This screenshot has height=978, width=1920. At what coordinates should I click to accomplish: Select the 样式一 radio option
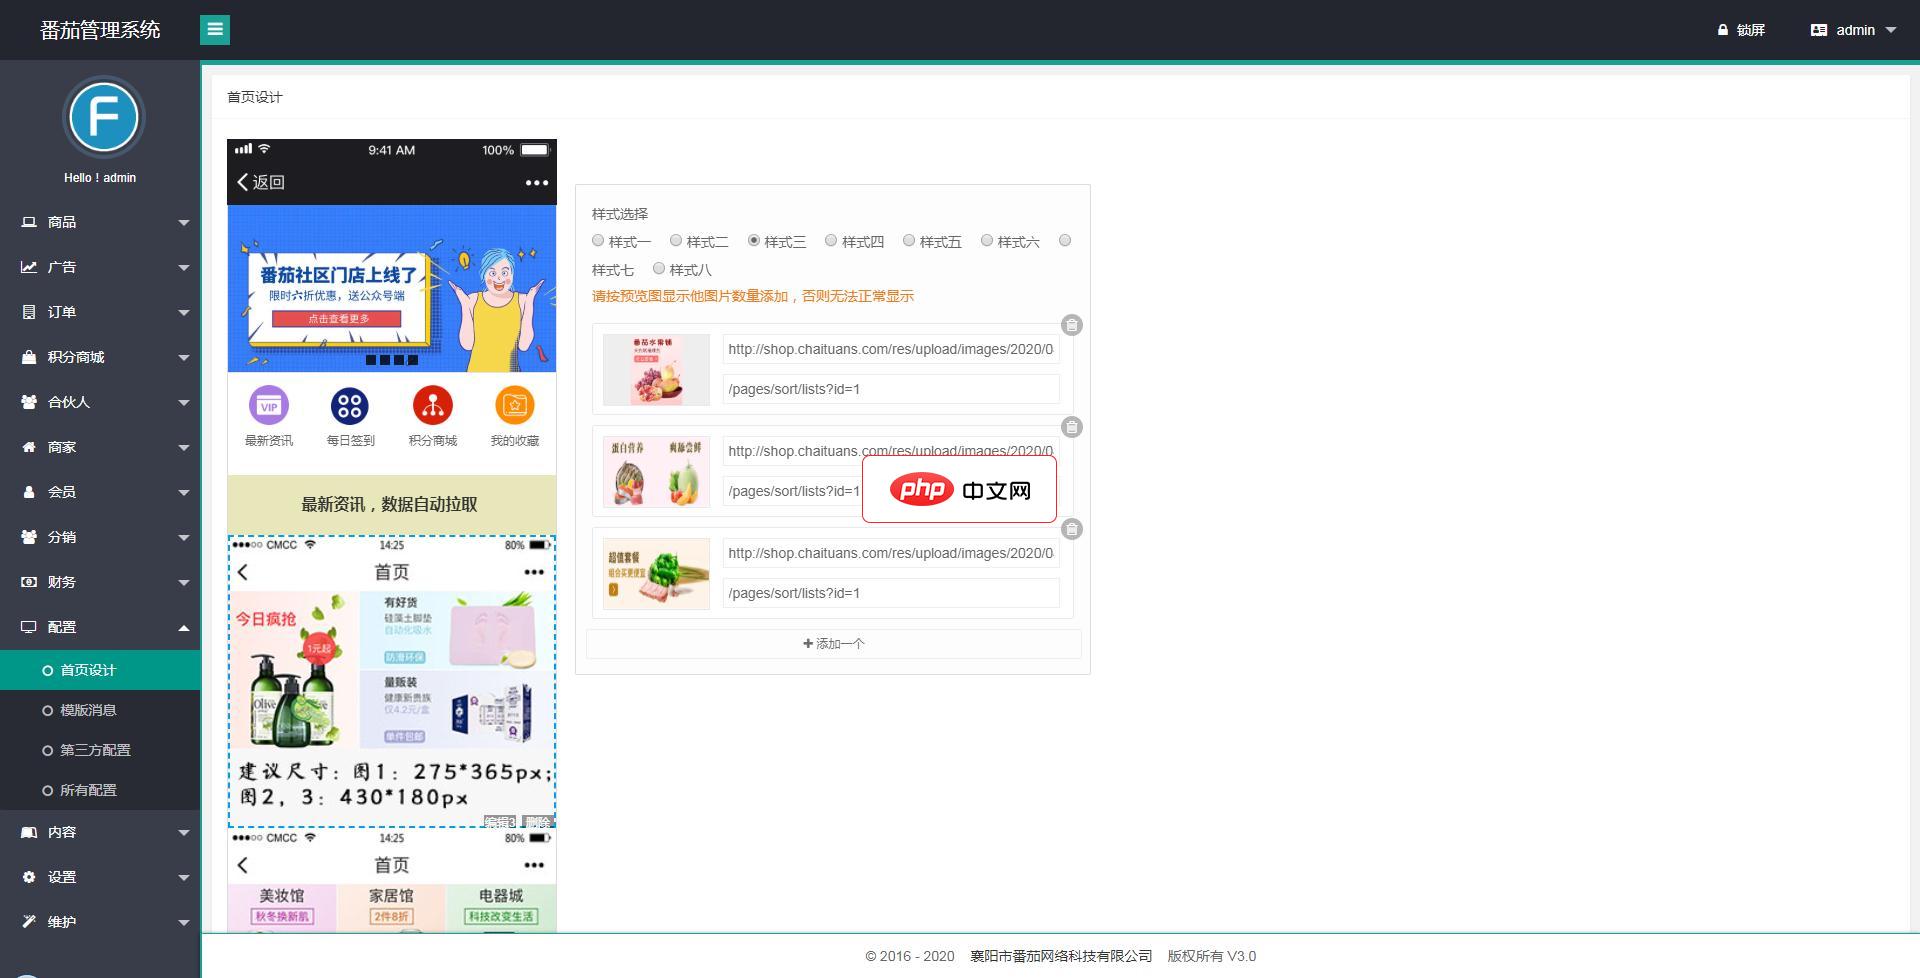598,241
